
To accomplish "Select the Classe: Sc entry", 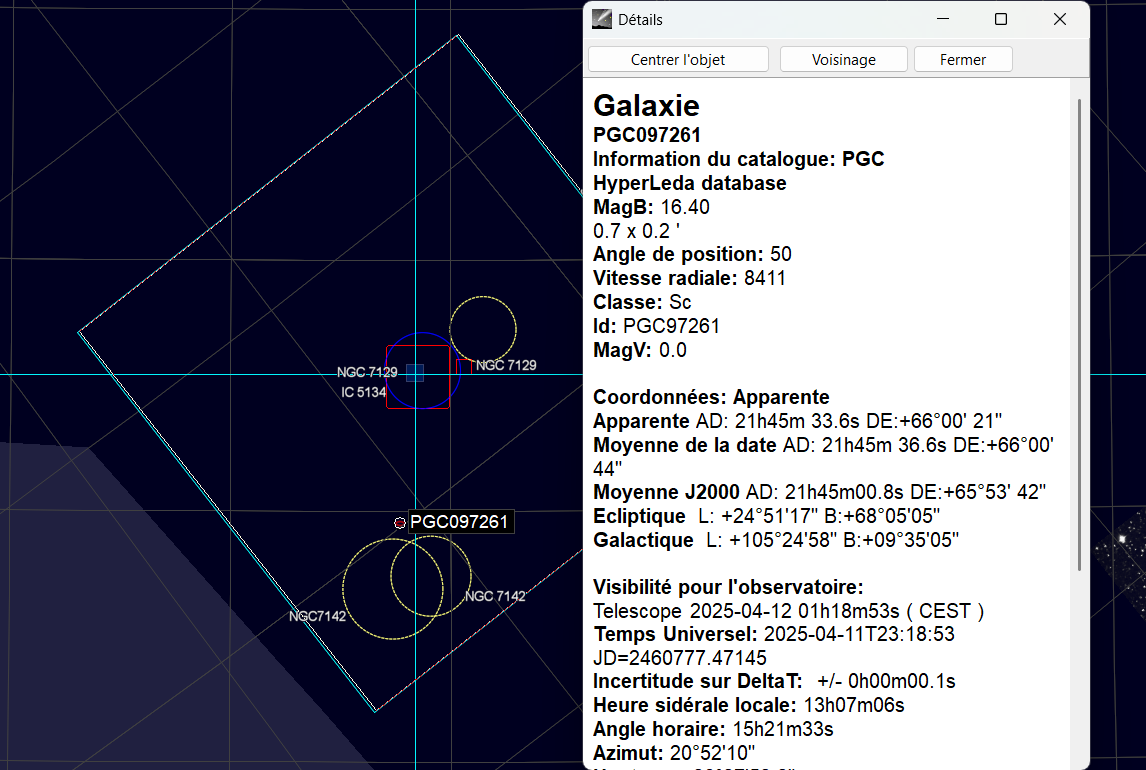I will (642, 302).
